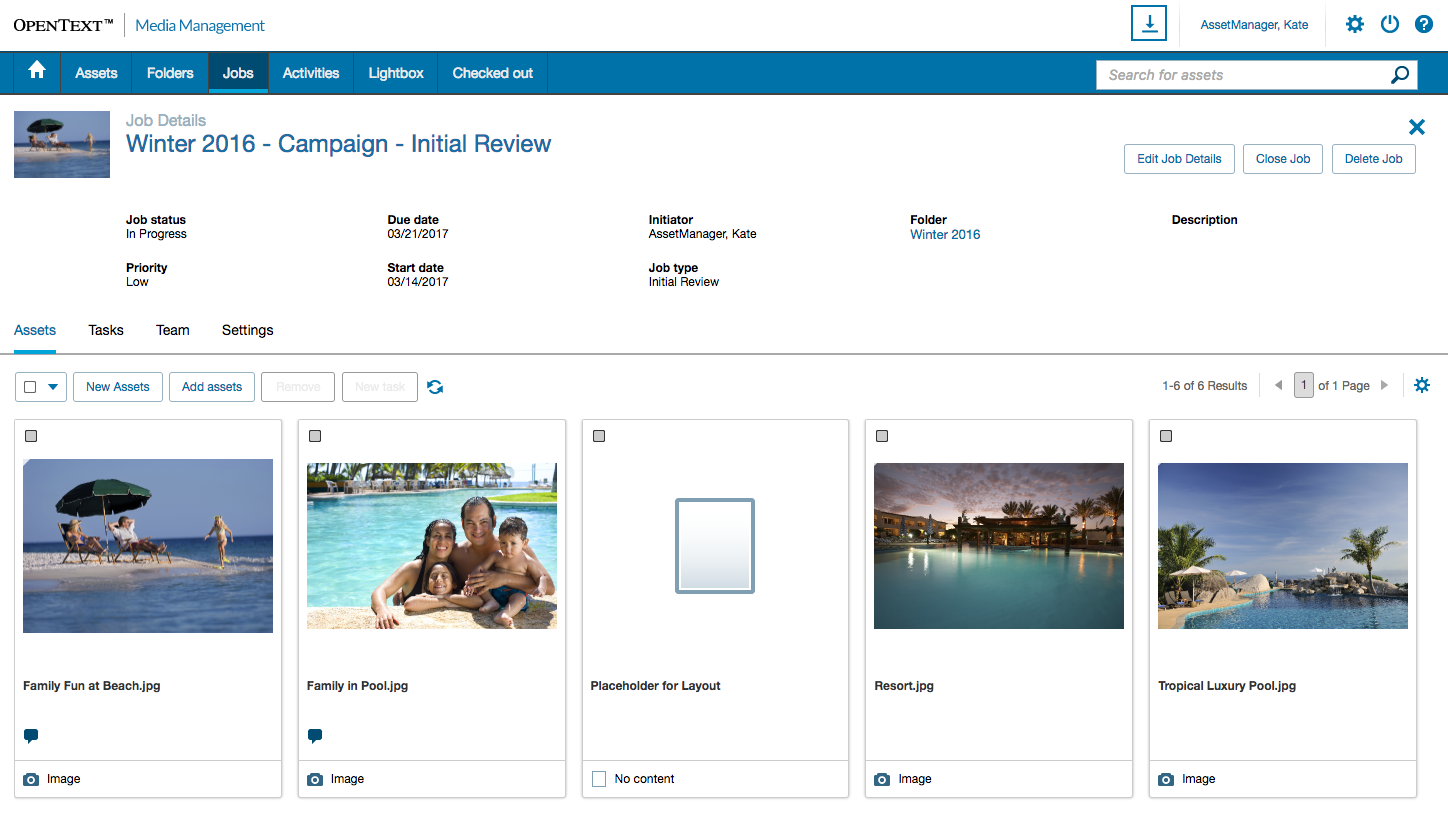This screenshot has height=815, width=1448.
Task: Go to the next page arrow
Action: coord(1385,385)
